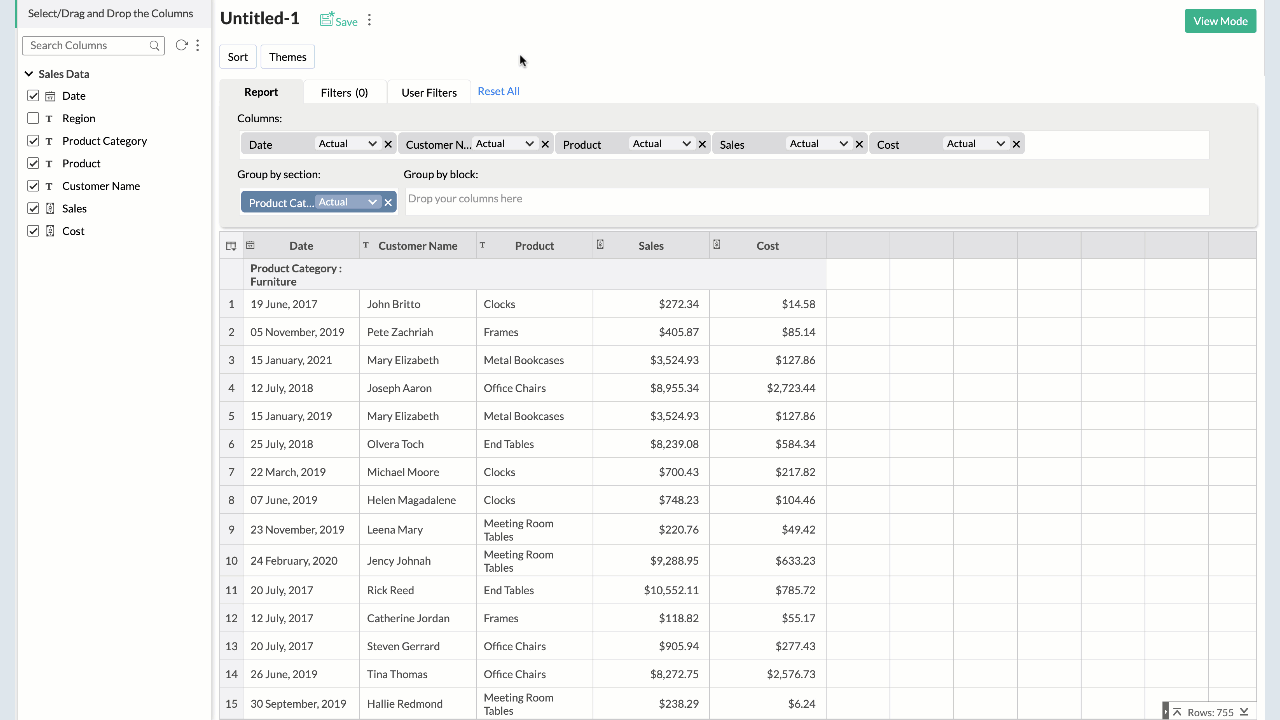Click the Sales numeric type icon in sidebar
1280x720 pixels.
pyautogui.click(x=50, y=208)
